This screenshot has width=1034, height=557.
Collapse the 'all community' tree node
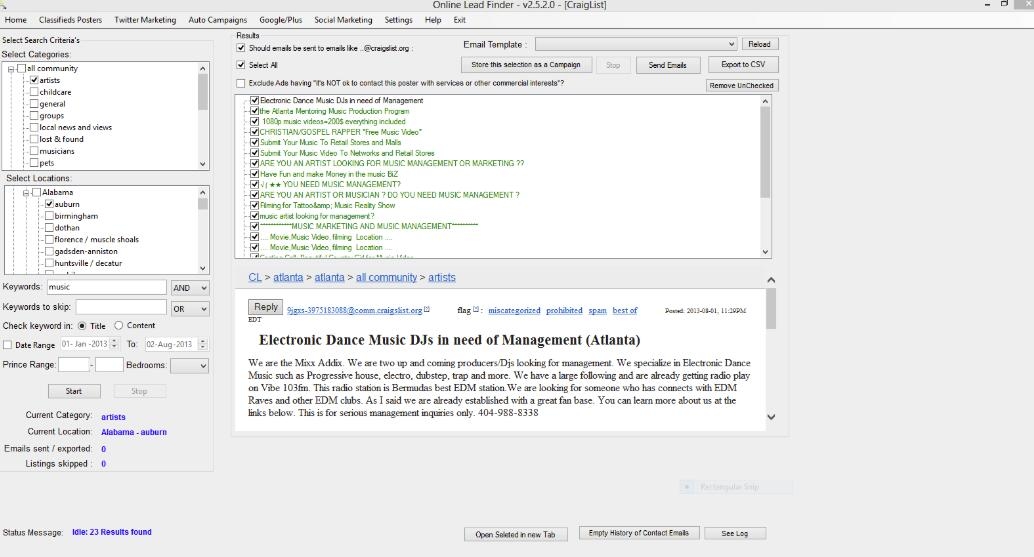11,69
